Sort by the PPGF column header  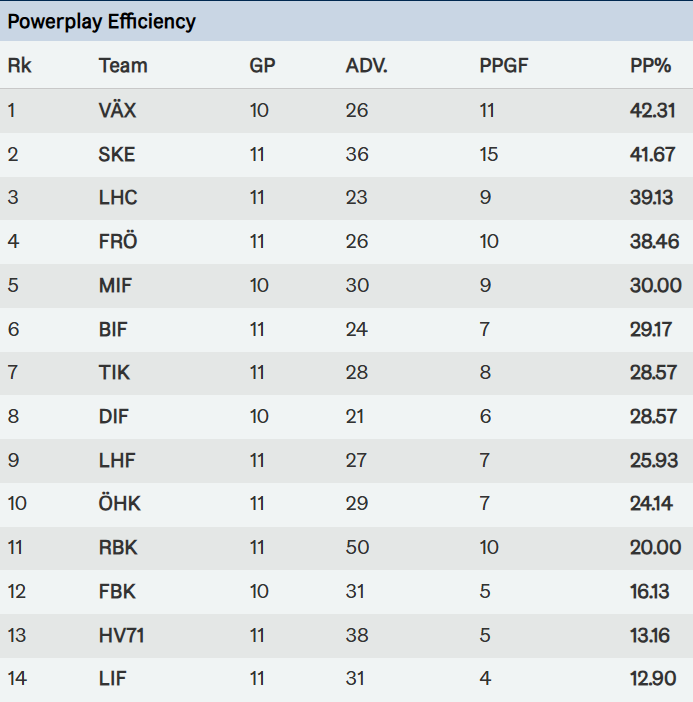point(504,66)
